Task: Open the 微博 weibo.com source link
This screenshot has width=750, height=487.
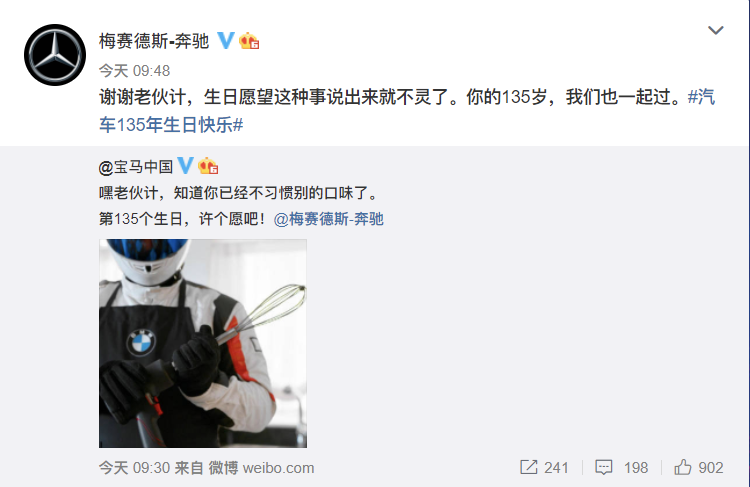Action: [x=262, y=467]
